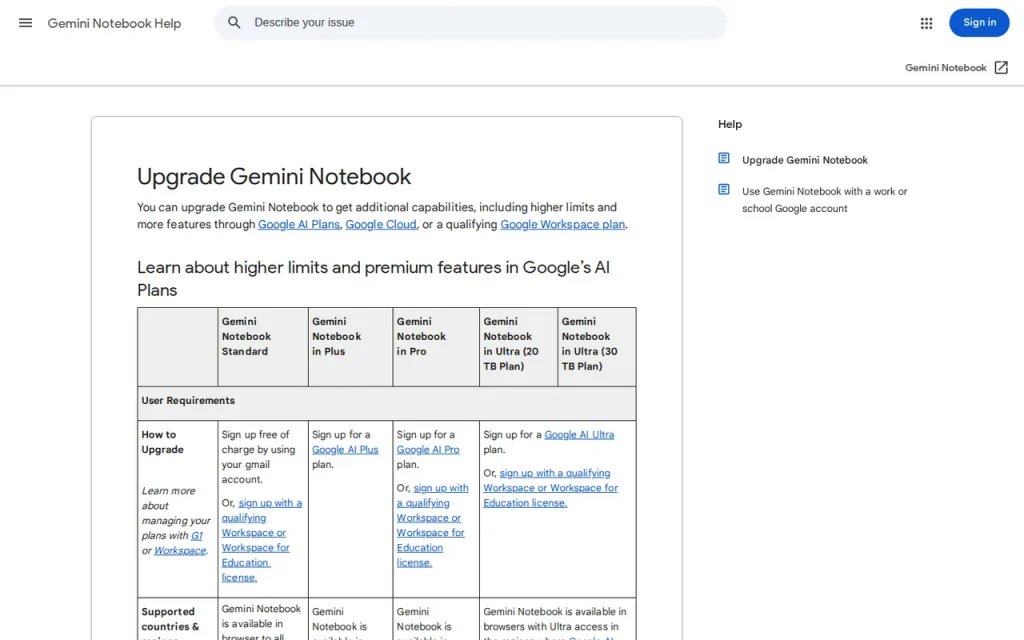Click the Gemini Notebook Standard column header
The height and width of the screenshot is (640, 1024).
coord(263,347)
